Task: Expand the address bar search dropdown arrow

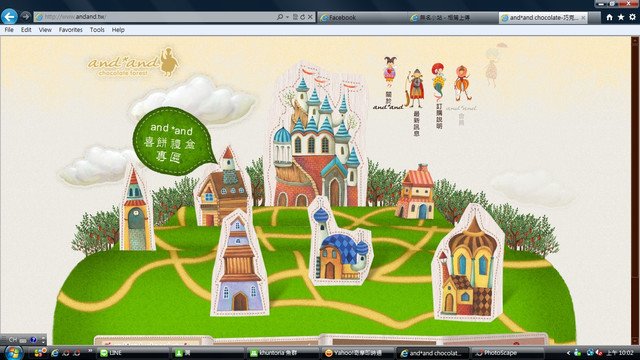Action: pyautogui.click(x=287, y=17)
